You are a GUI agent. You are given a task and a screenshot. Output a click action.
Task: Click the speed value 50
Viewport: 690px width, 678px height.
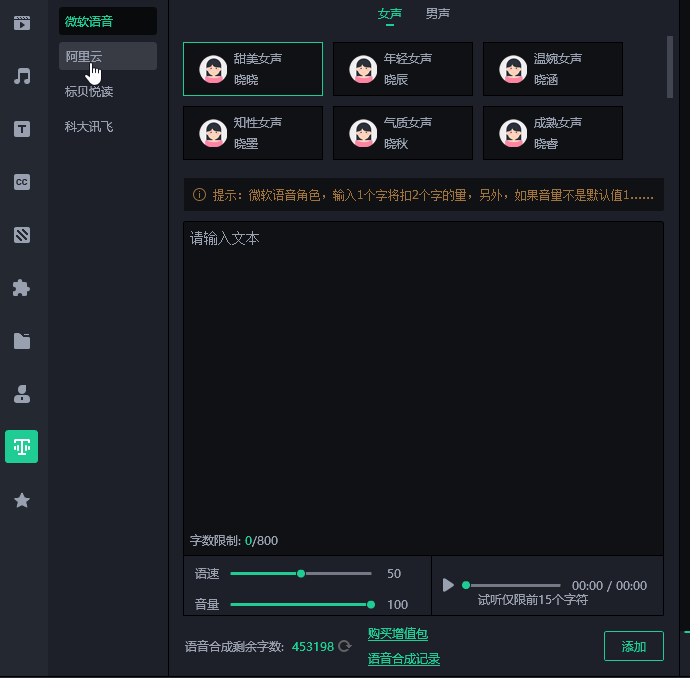point(394,573)
